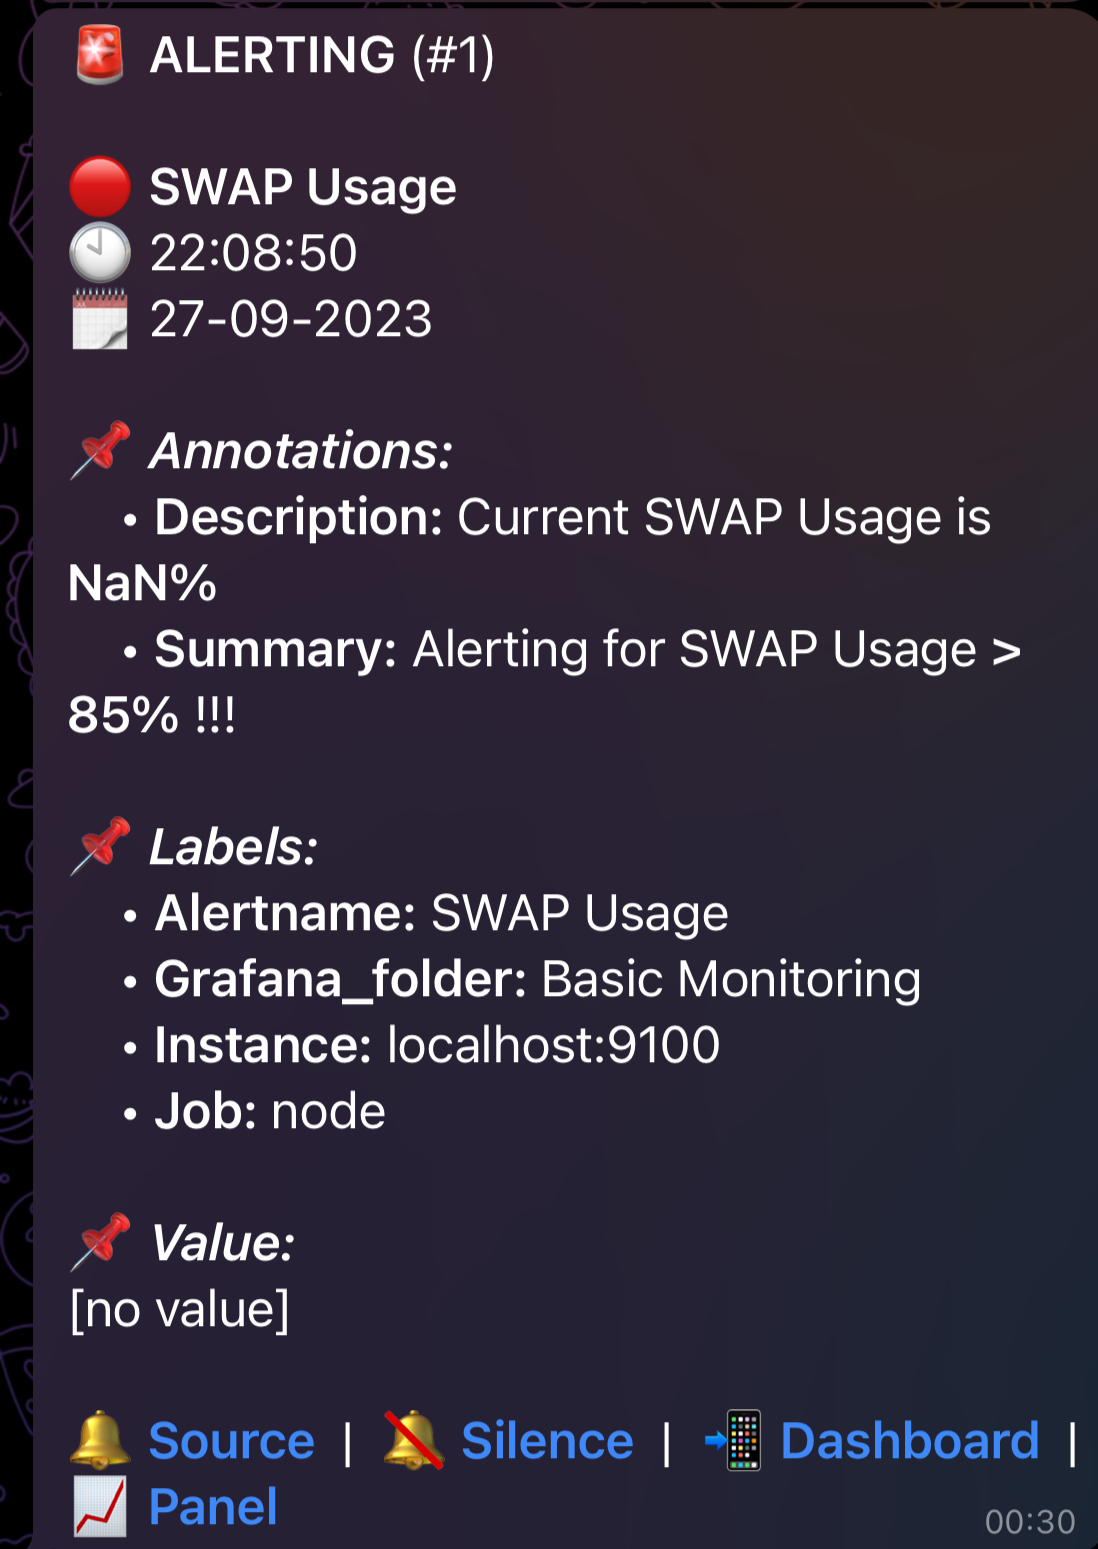Click the chart icon next to Panel
1098x1549 pixels.
click(x=99, y=1504)
